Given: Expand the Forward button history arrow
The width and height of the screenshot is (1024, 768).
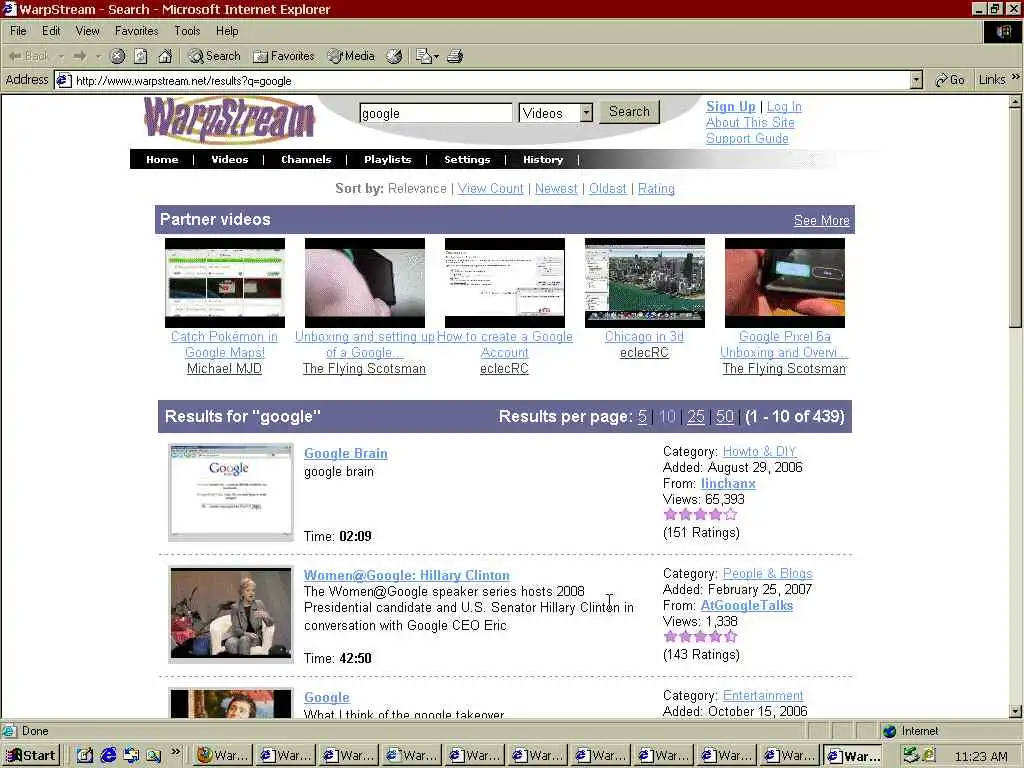Looking at the screenshot, I should click(98, 56).
